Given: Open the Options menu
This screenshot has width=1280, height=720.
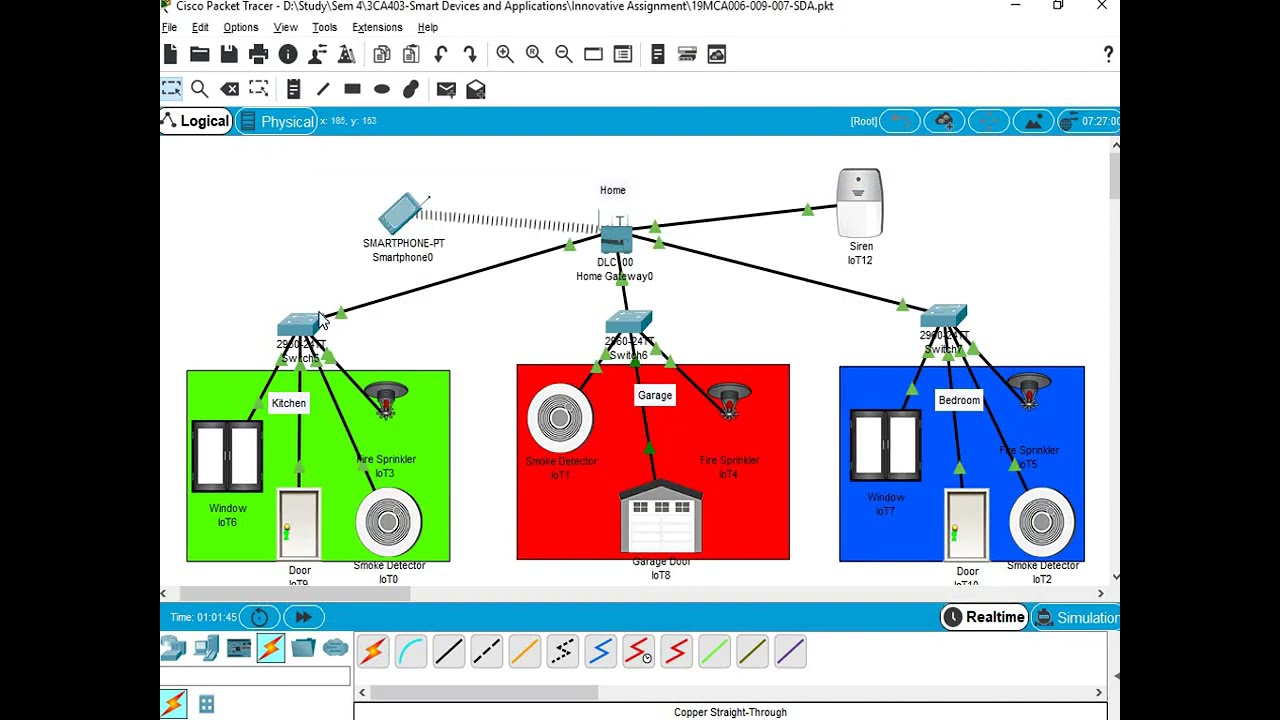Looking at the screenshot, I should 241,27.
